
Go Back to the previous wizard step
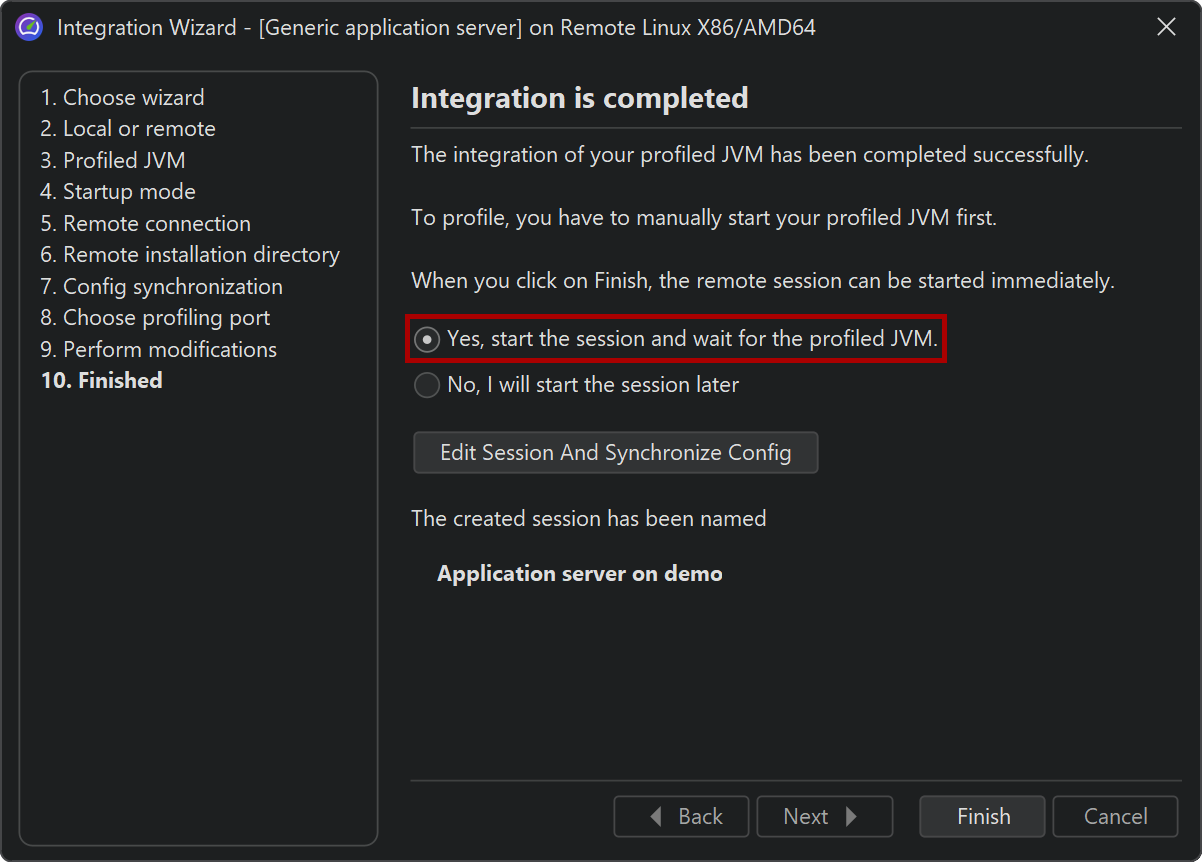[681, 817]
